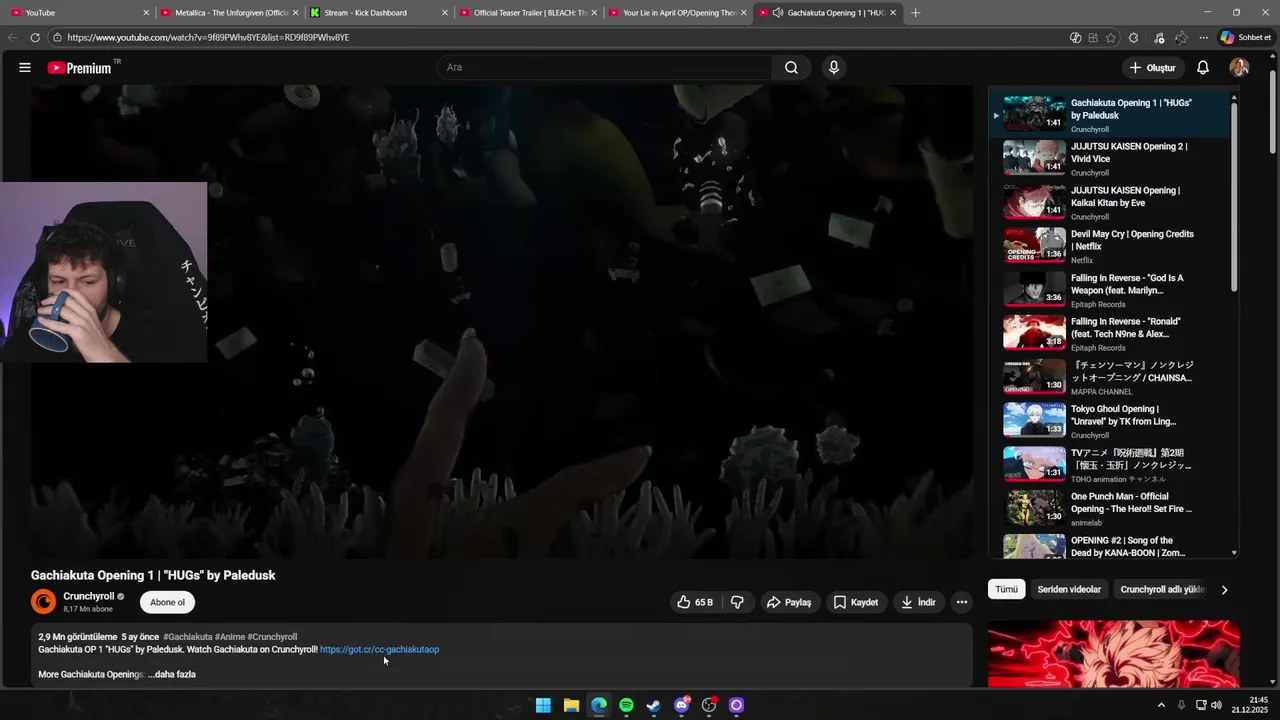Click the search magnifier button
The image size is (1280, 720).
click(791, 68)
